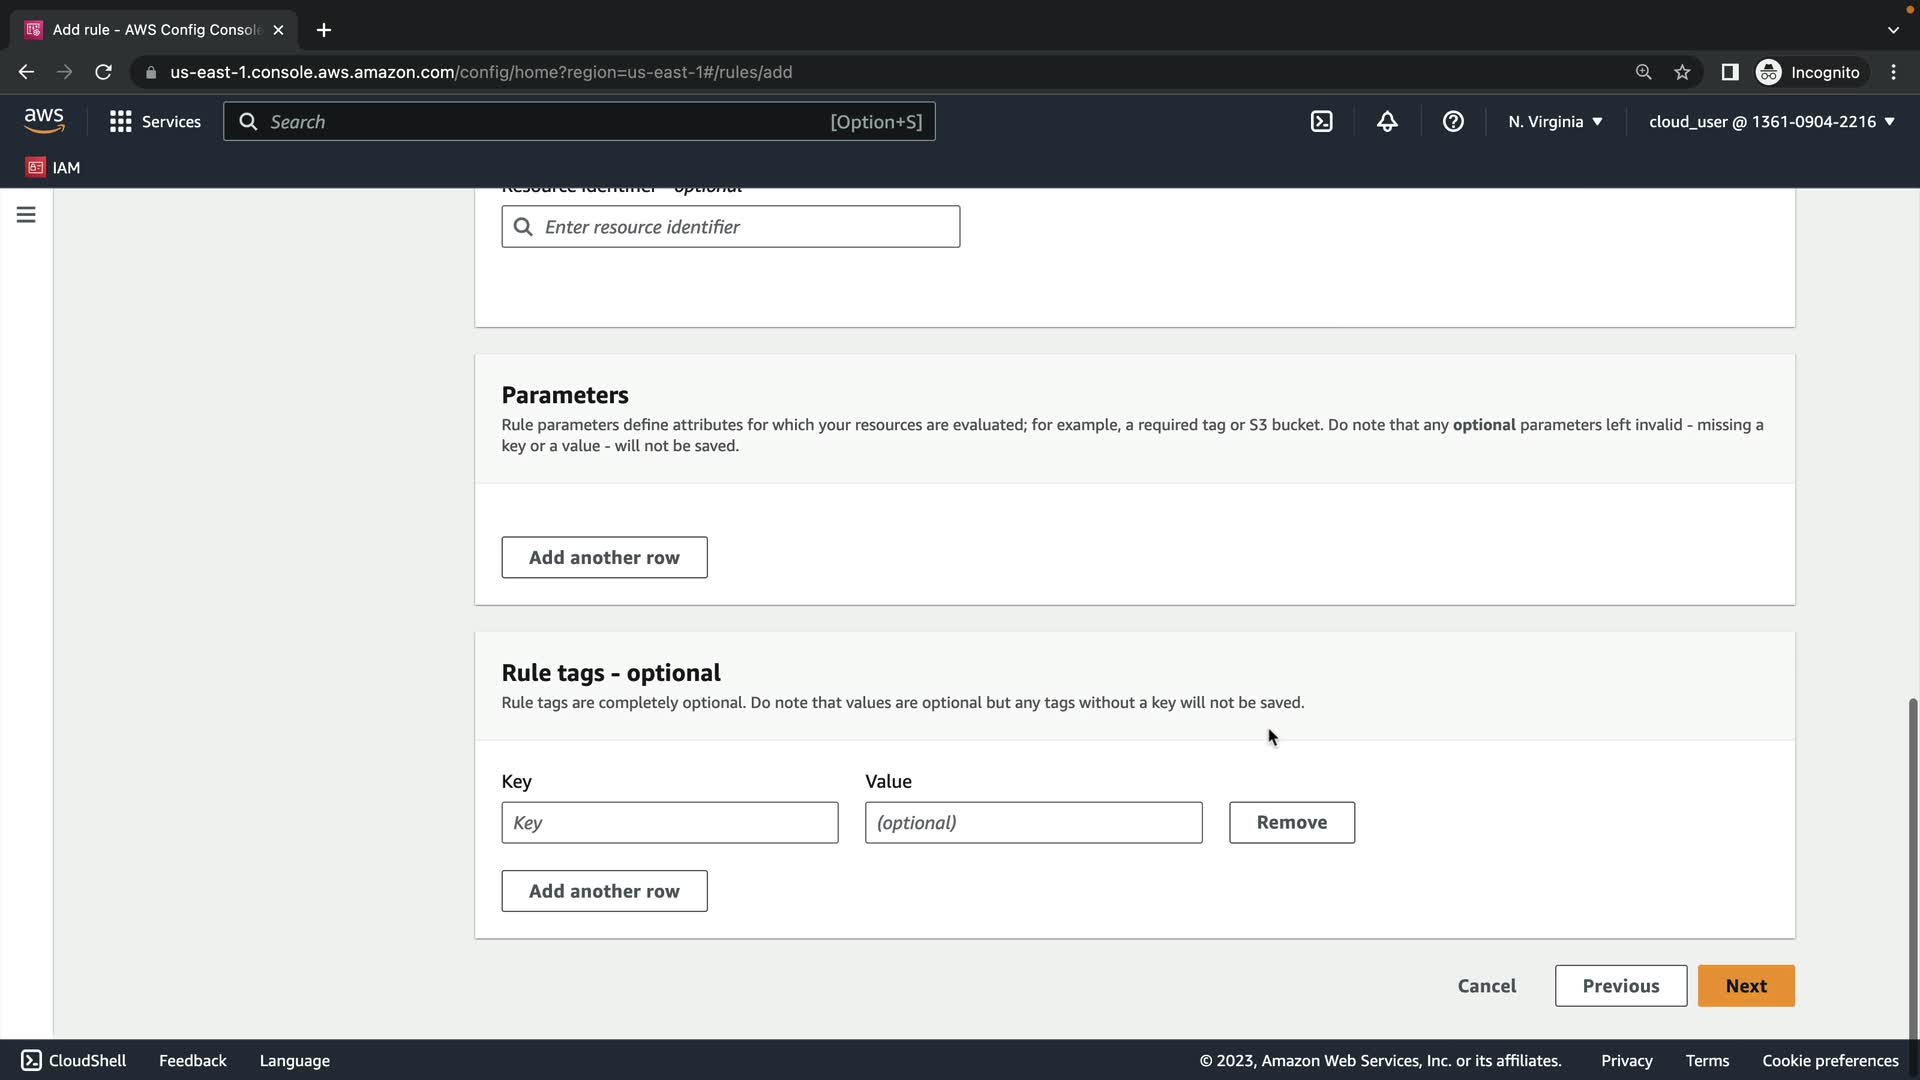1920x1080 pixels.
Task: Click the AWS logo home icon
Action: click(x=44, y=121)
